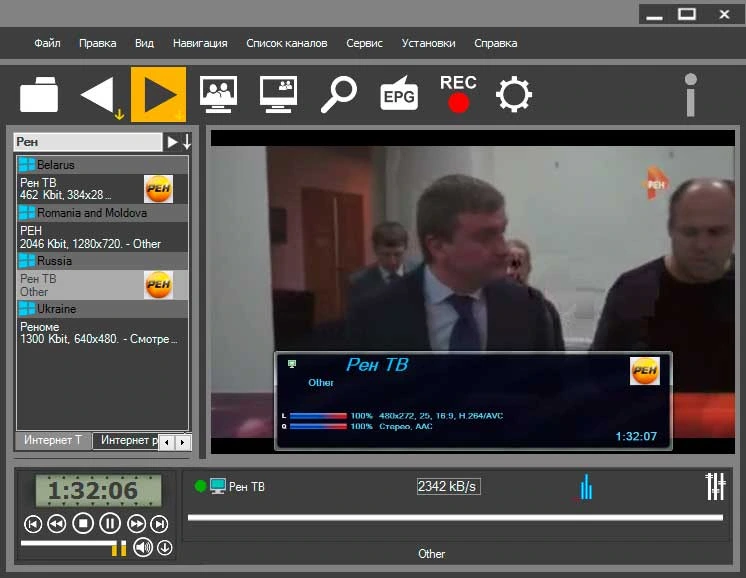Click the 1:32:06 time display
This screenshot has height=578, width=746.
click(x=98, y=490)
